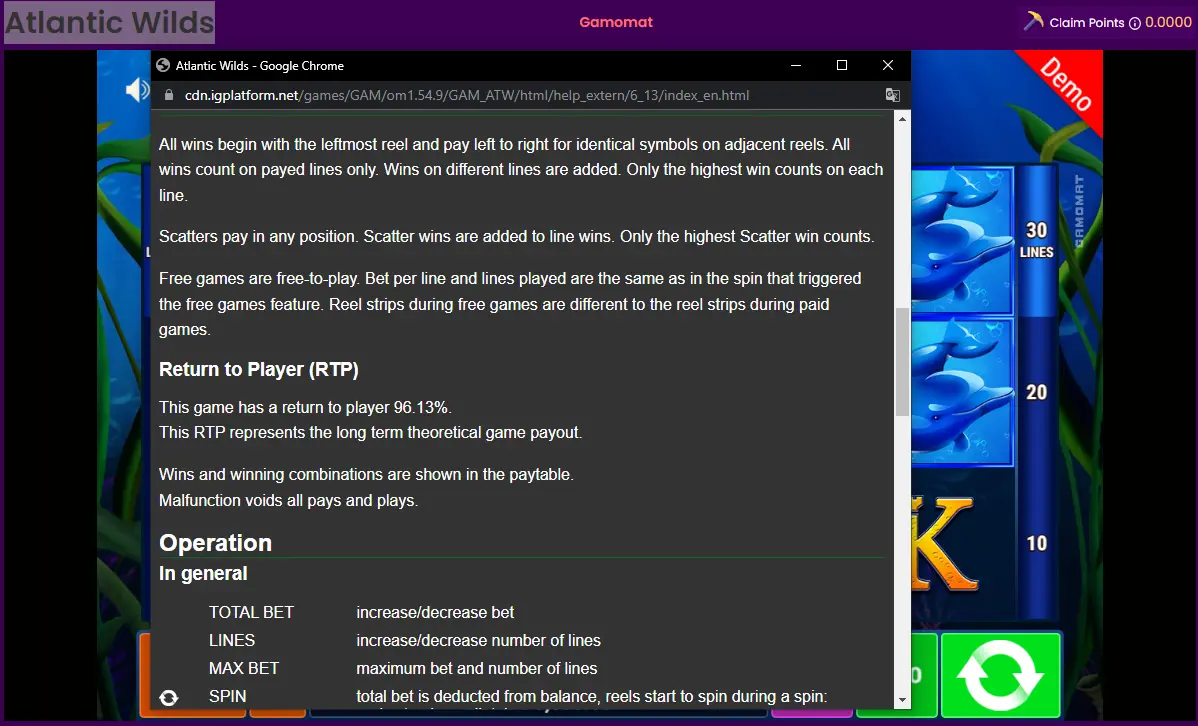The height and width of the screenshot is (726, 1198).
Task: Click the Return to Player (RTP) heading
Action: coord(258,370)
